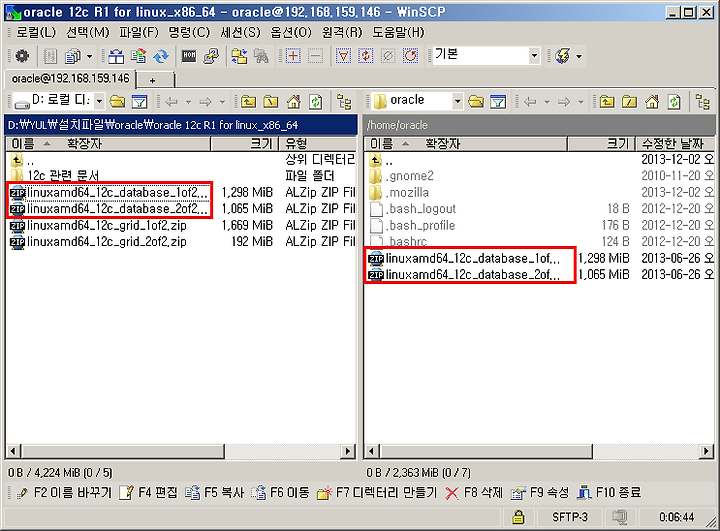
Task: Go to local root directory icon
Action: point(271,101)
